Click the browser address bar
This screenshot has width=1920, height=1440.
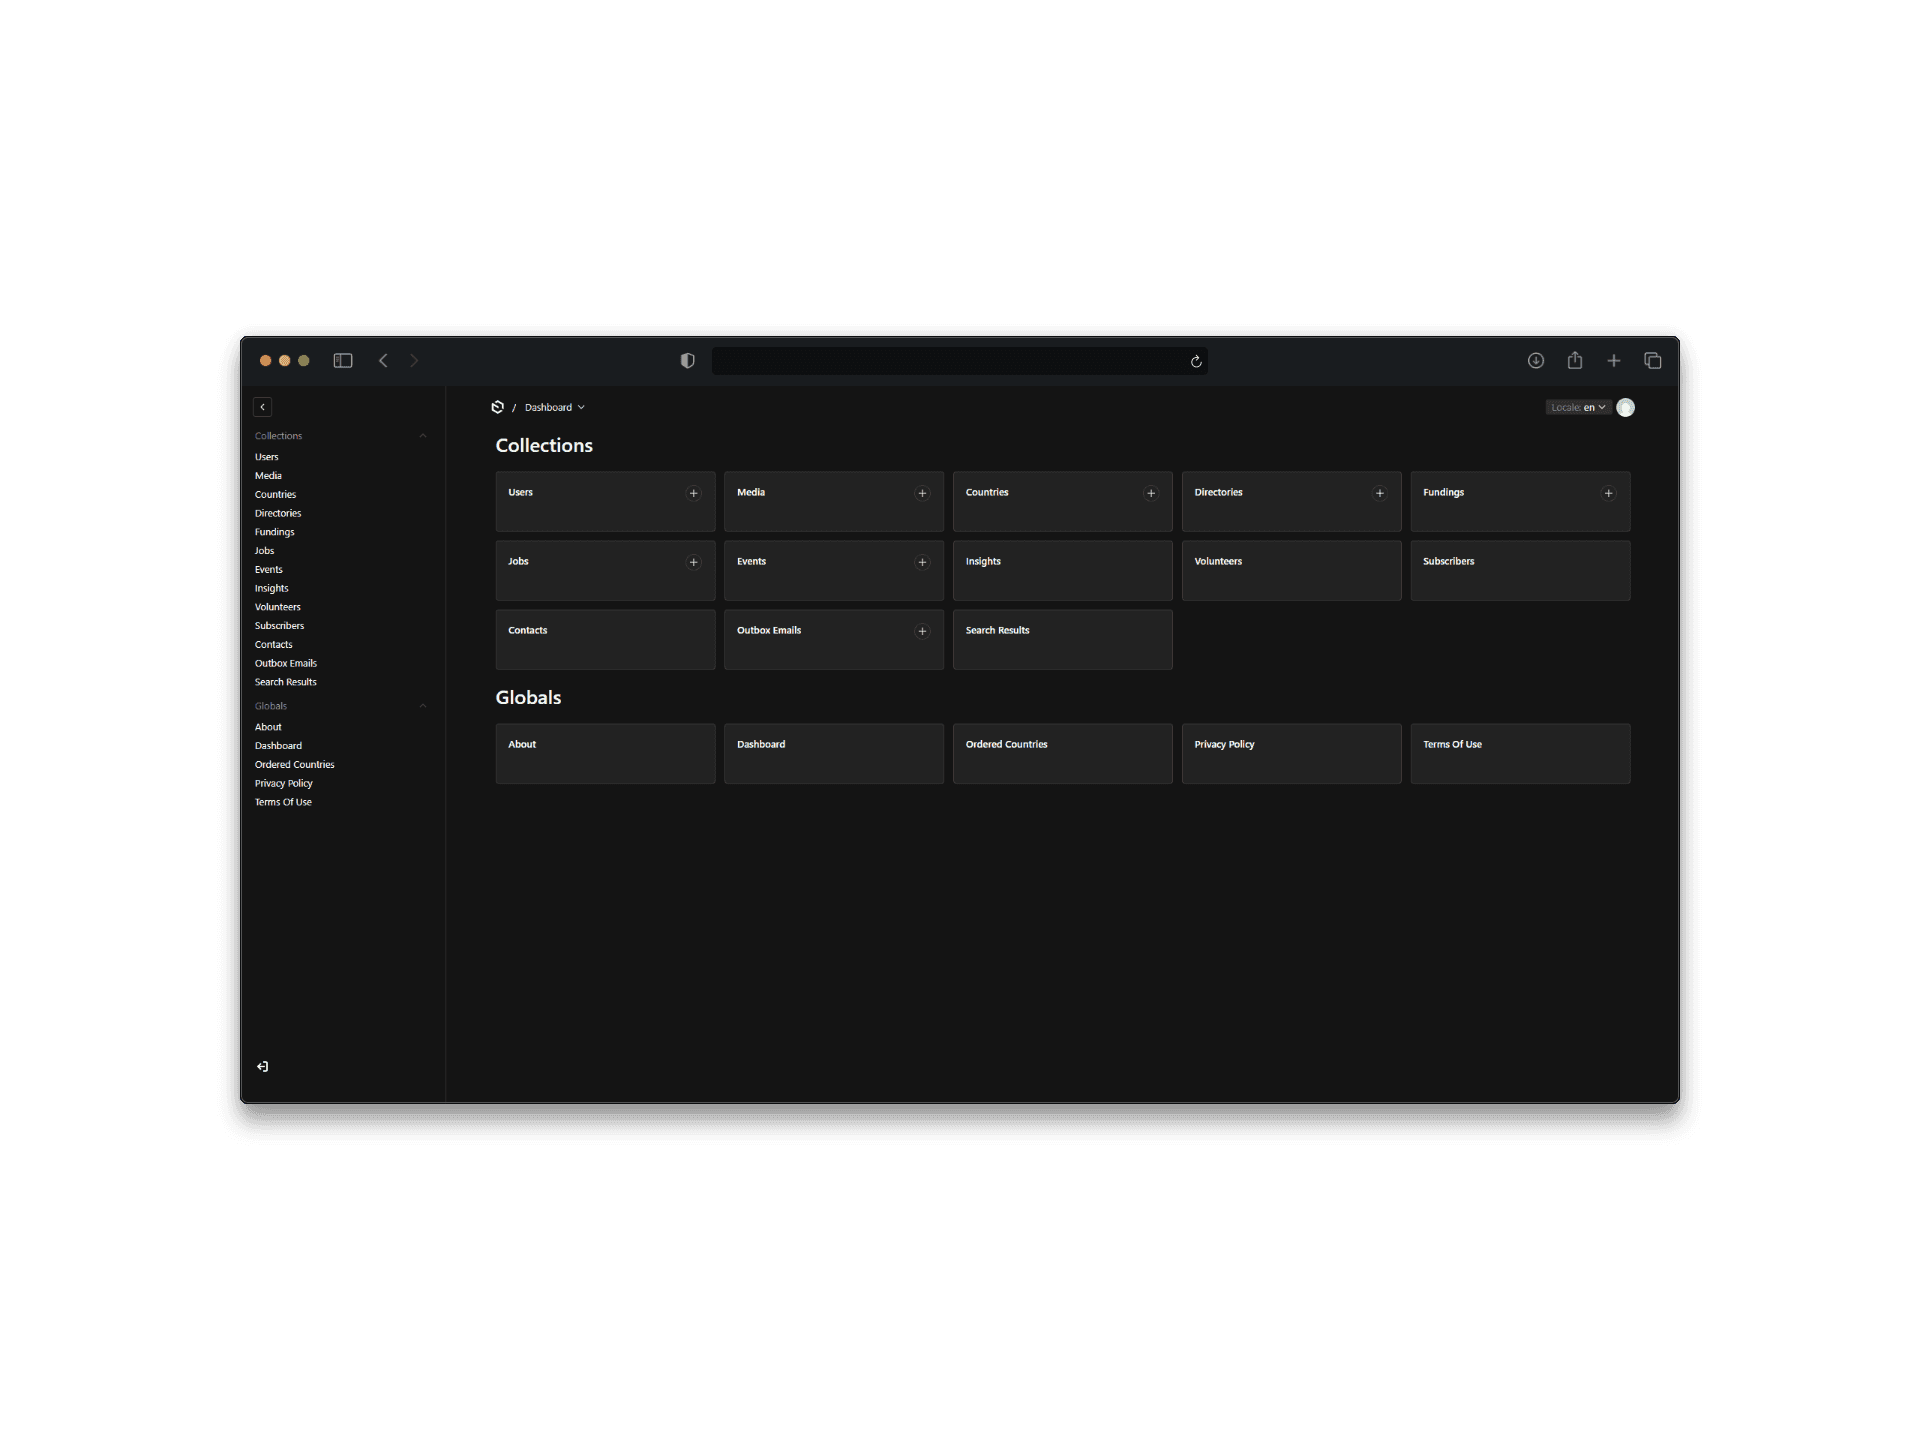(x=959, y=361)
